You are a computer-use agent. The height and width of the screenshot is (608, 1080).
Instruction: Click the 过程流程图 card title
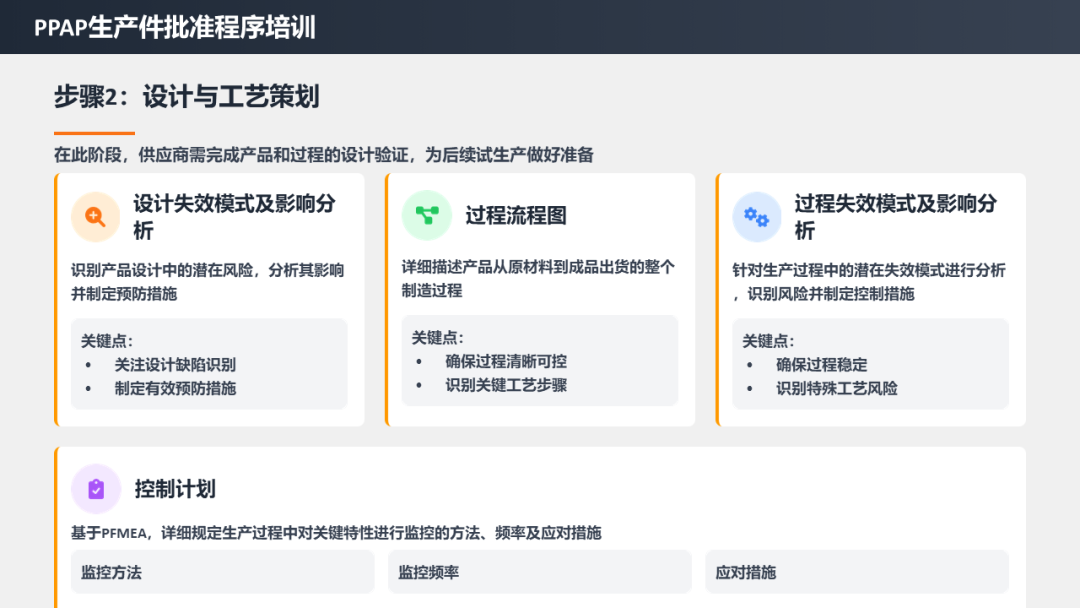[x=516, y=215]
